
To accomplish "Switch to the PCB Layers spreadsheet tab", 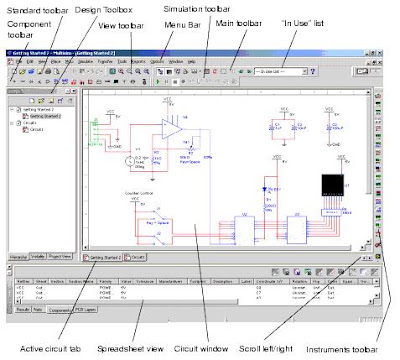I will point(85,310).
